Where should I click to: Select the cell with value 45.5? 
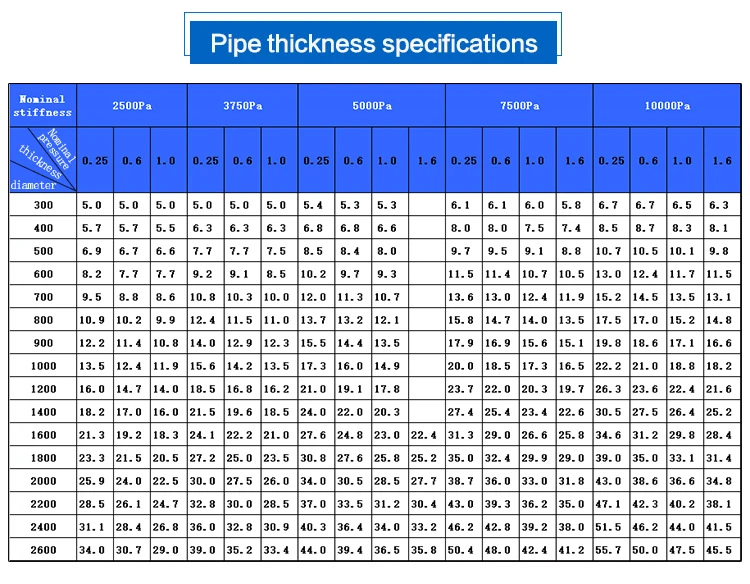[719, 550]
